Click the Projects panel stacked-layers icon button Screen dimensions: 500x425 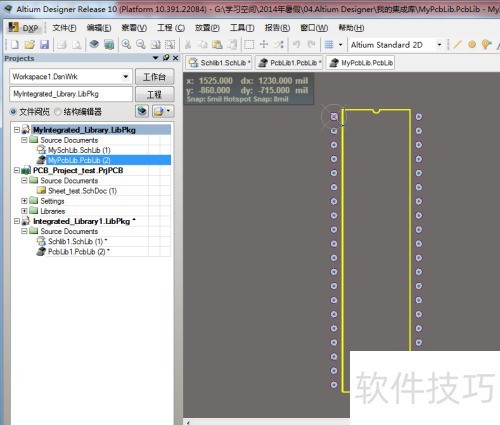pyautogui.click(x=142, y=111)
